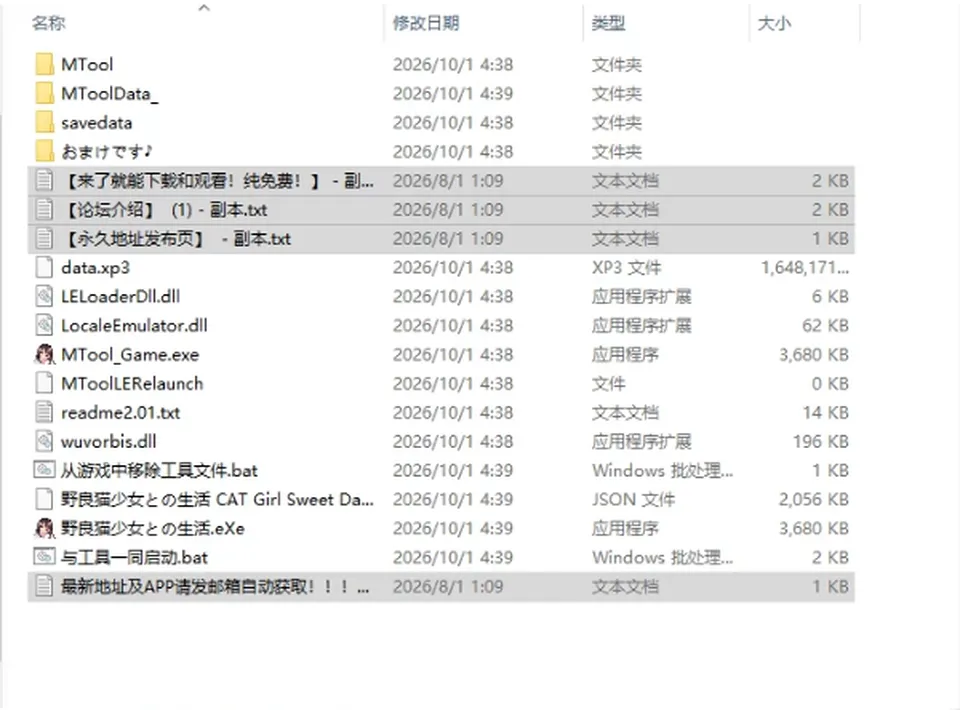The height and width of the screenshot is (710, 960).
Task: Select the character icon of 野良猫少女との生活.eXe
Action: pyautogui.click(x=44, y=528)
